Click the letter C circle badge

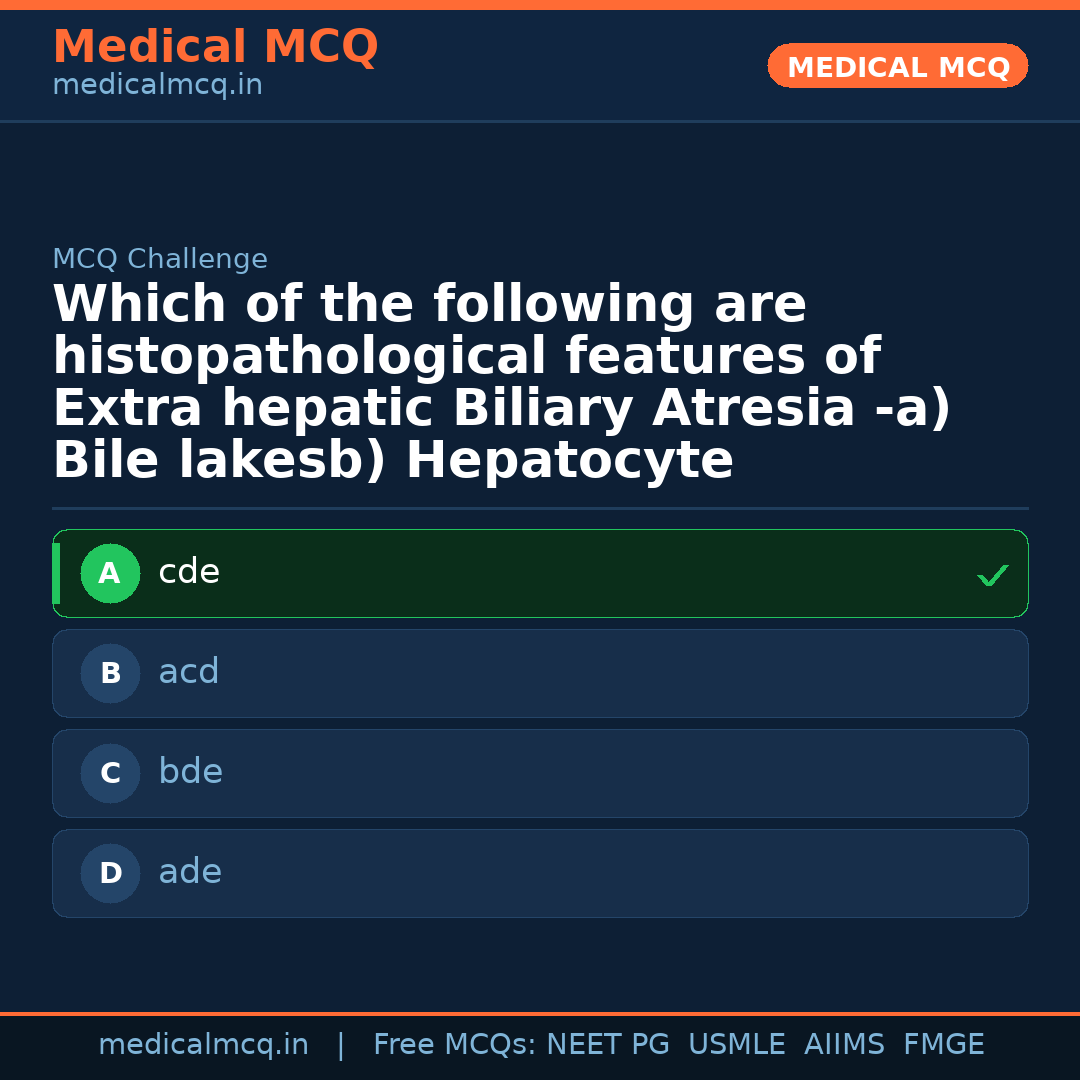pyautogui.click(x=110, y=773)
